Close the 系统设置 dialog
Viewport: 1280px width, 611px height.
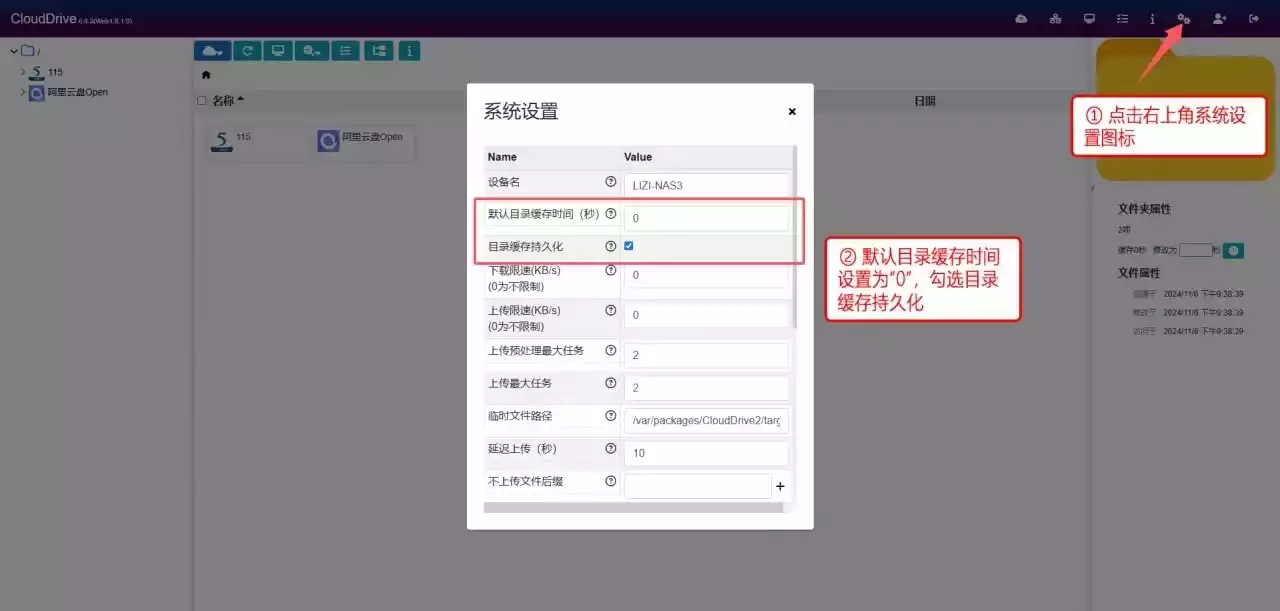click(792, 112)
